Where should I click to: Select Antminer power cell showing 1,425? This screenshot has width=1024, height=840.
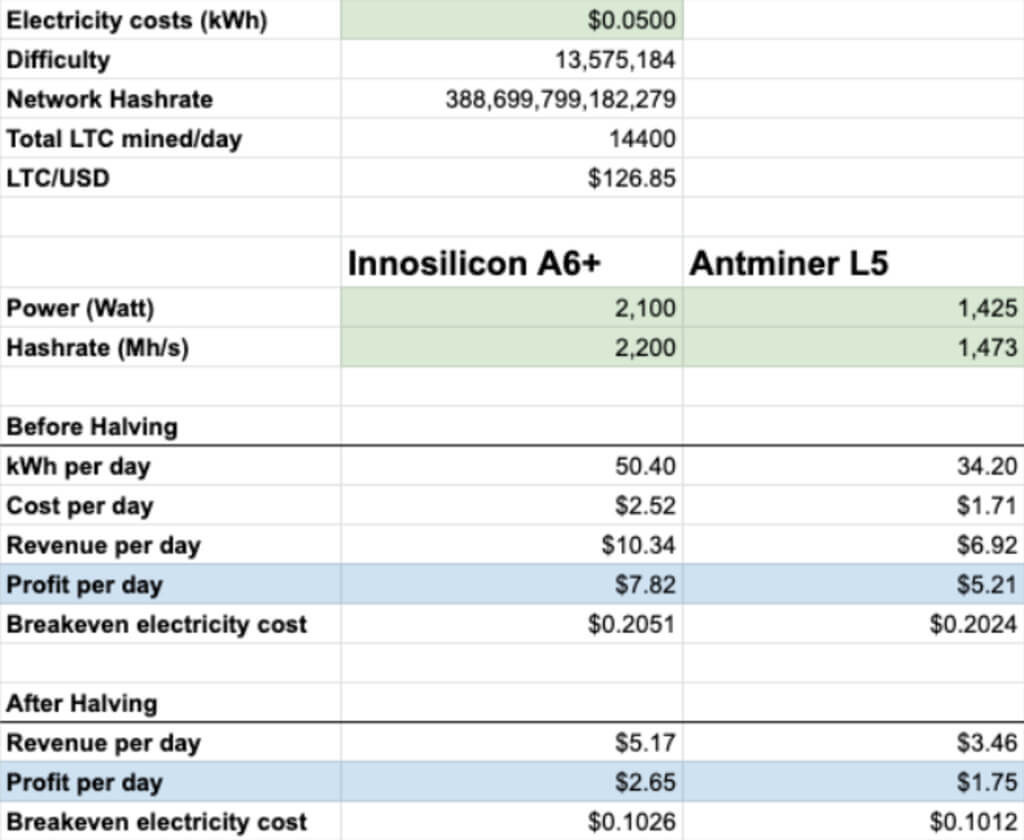pyautogui.click(x=853, y=308)
